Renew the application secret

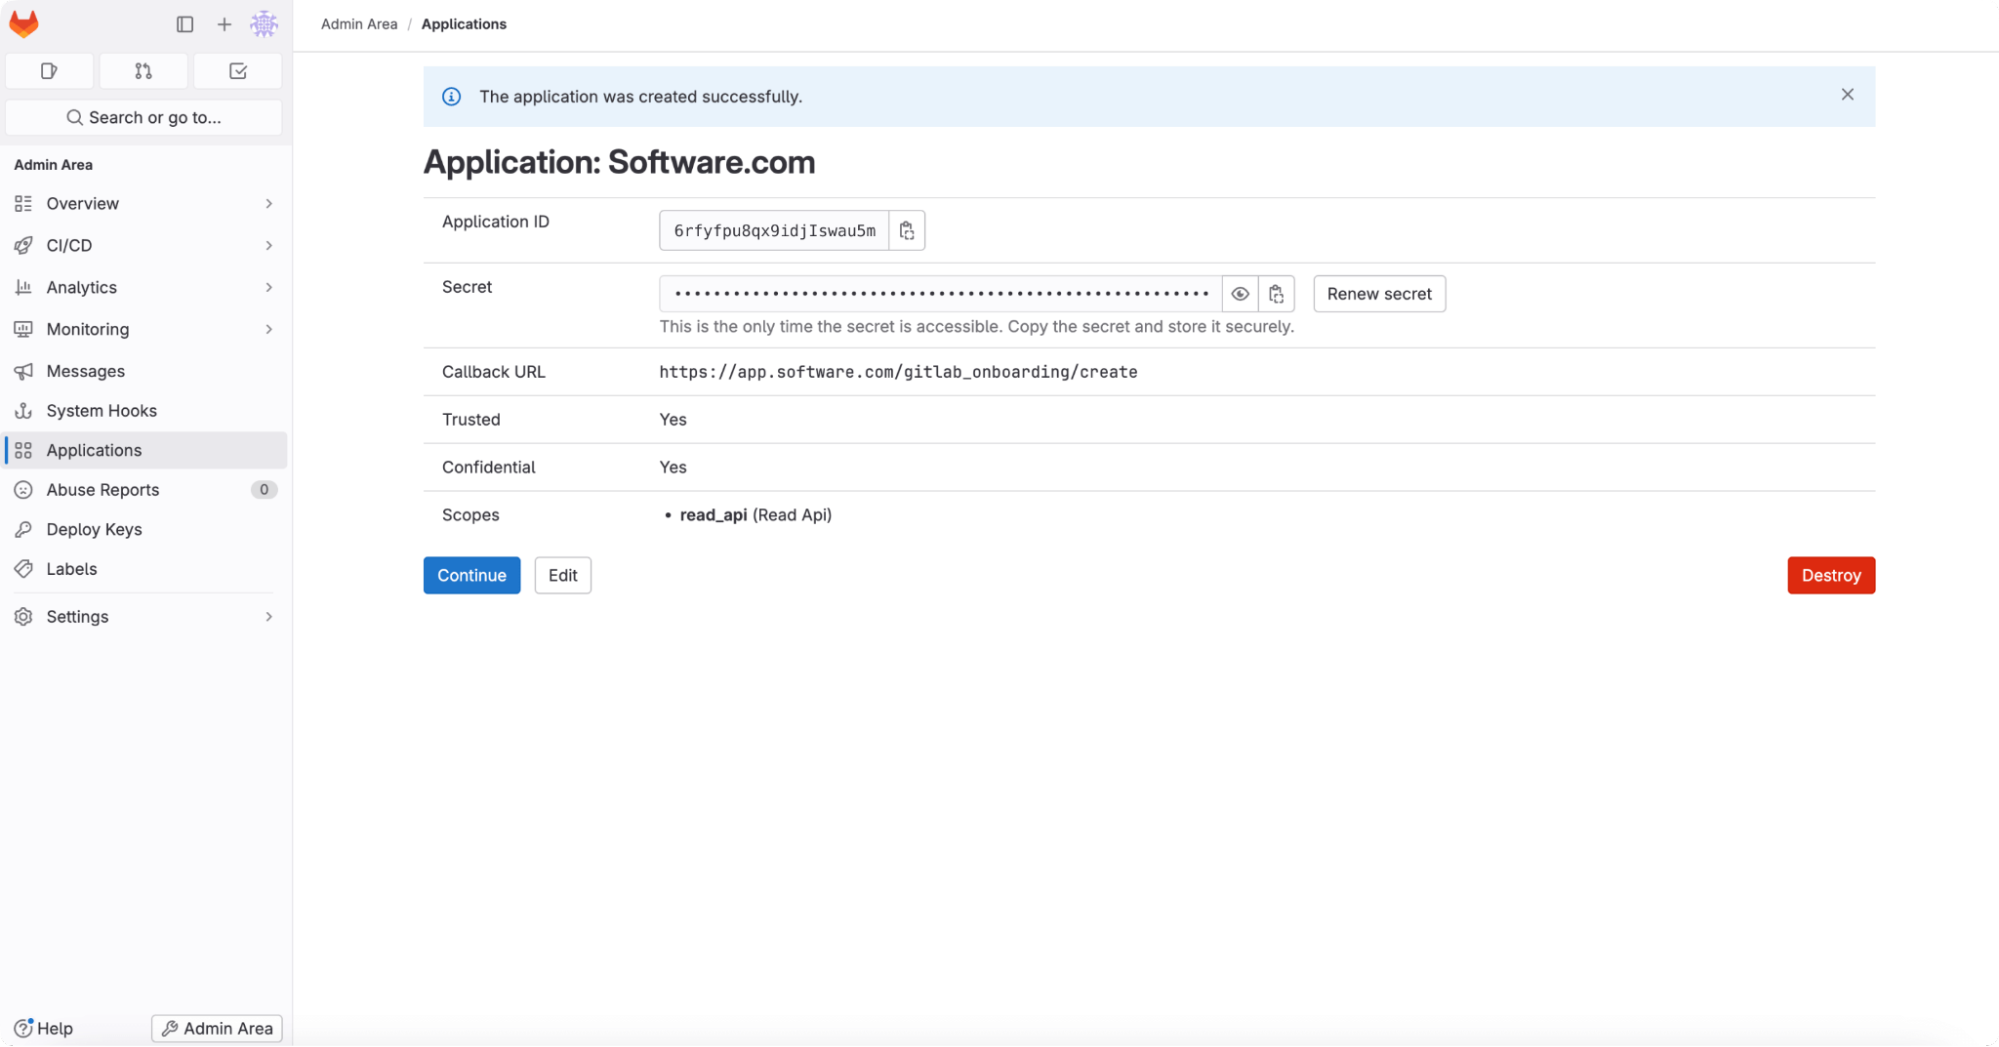tap(1379, 293)
